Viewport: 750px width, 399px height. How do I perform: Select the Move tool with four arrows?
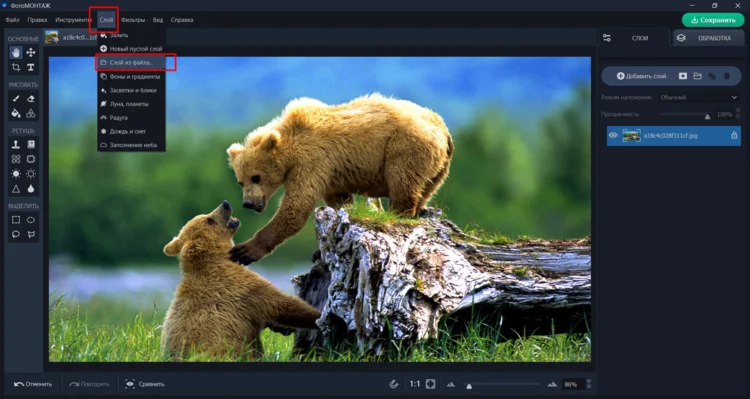click(31, 53)
